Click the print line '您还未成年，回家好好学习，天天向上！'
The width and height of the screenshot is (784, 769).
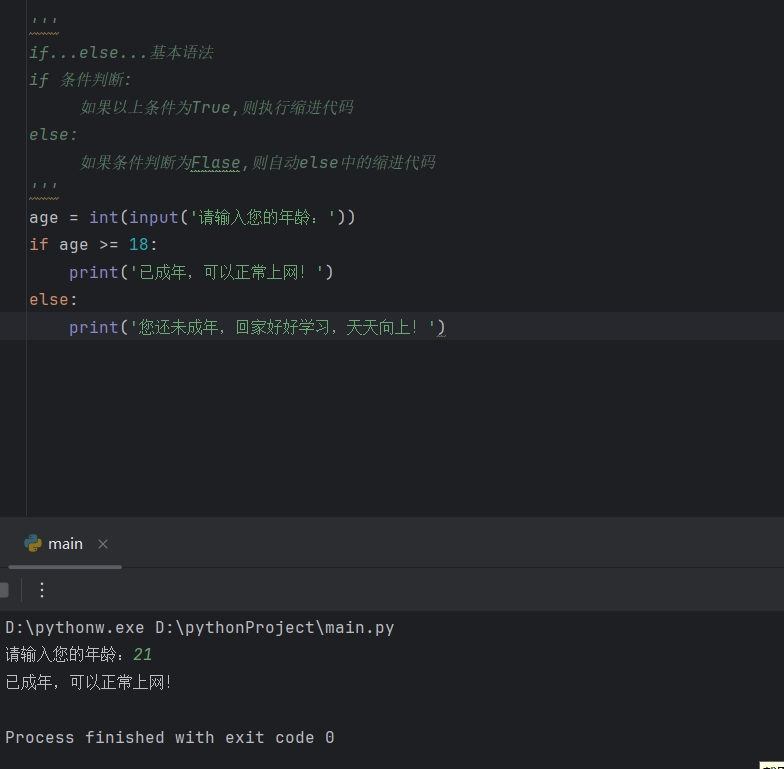point(257,328)
